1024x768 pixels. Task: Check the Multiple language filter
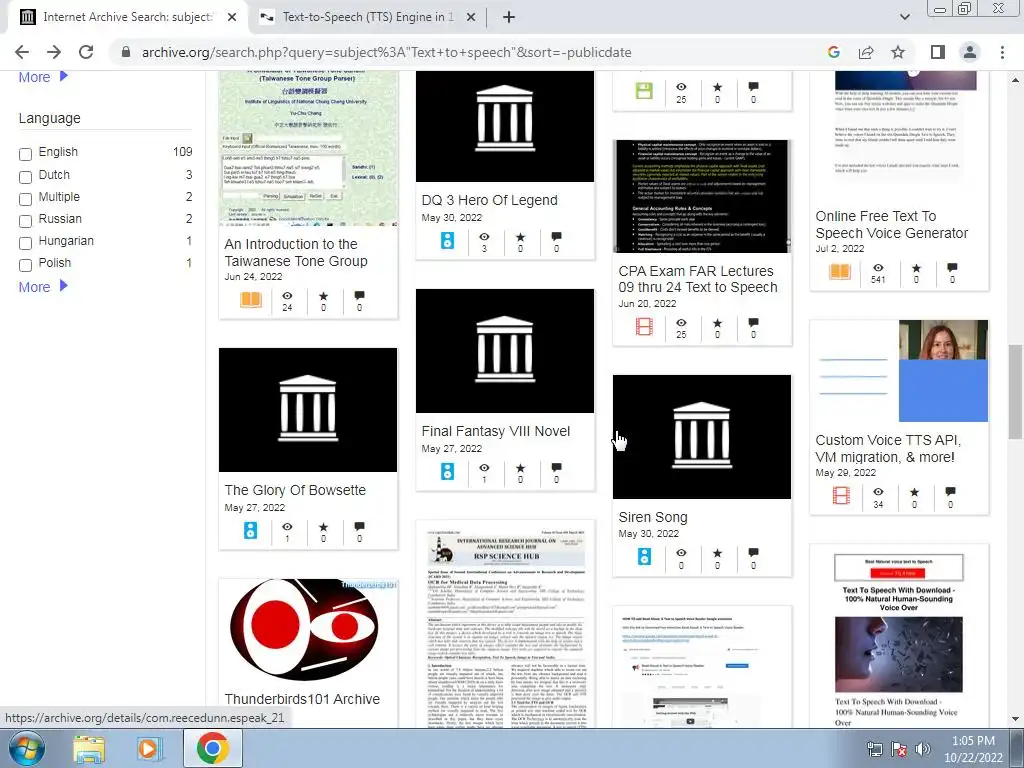coord(25,199)
